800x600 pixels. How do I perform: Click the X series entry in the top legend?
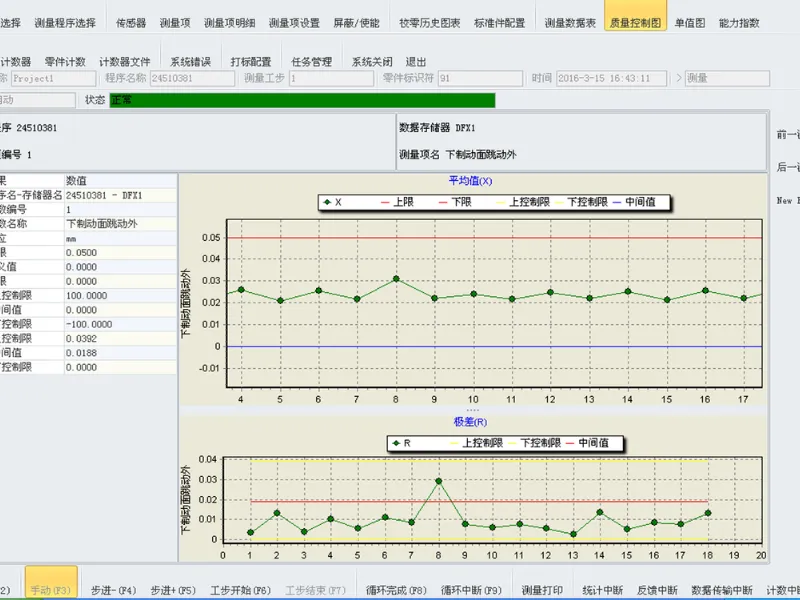click(x=333, y=202)
